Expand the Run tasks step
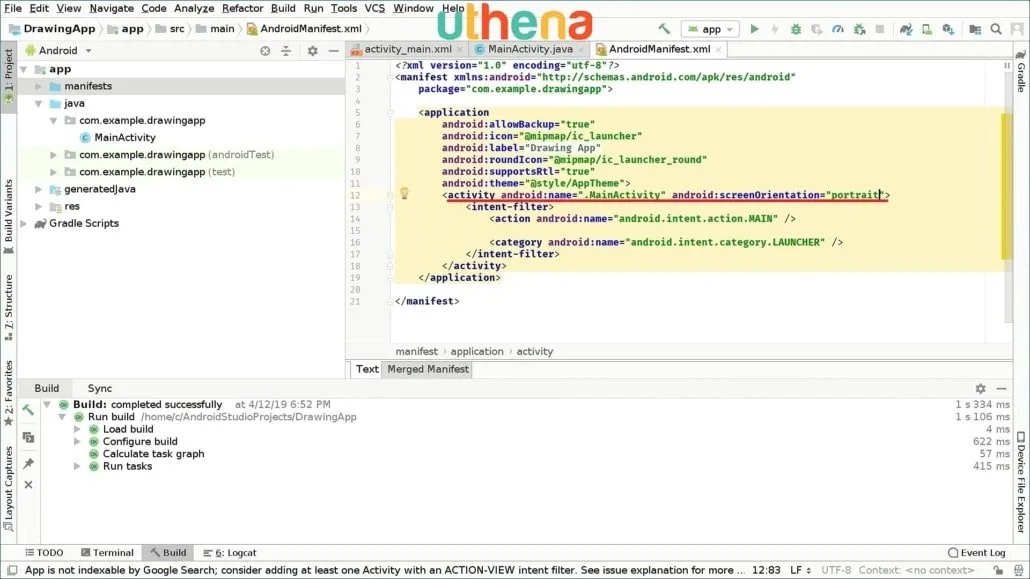The height and width of the screenshot is (579, 1030). tap(77, 467)
